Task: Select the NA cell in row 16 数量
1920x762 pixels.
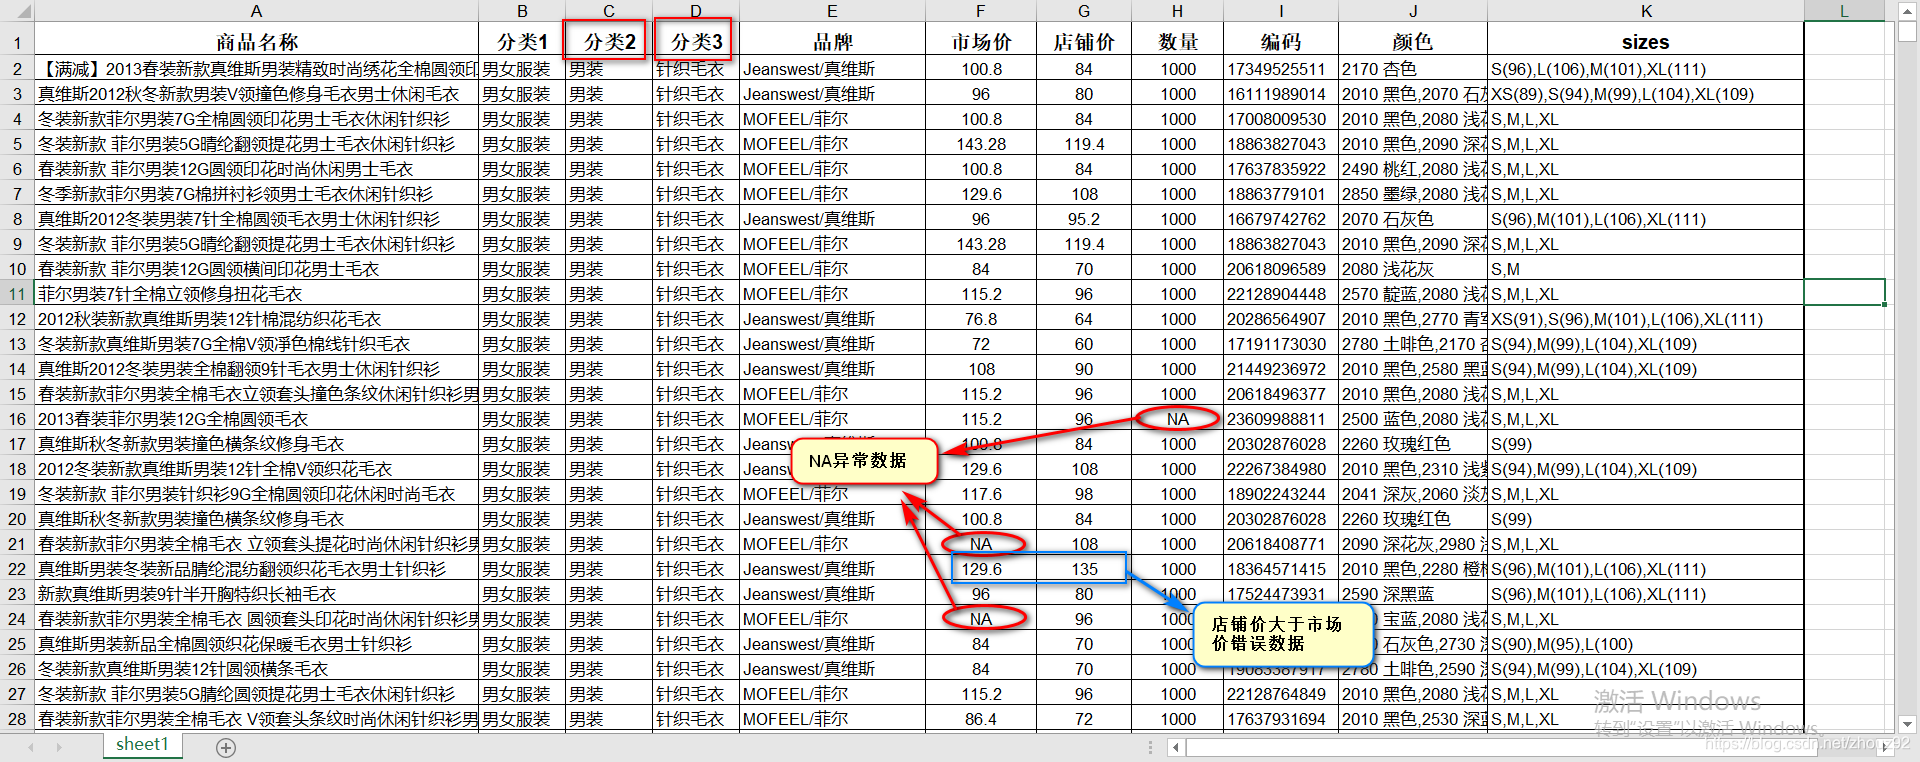Action: point(1177,419)
